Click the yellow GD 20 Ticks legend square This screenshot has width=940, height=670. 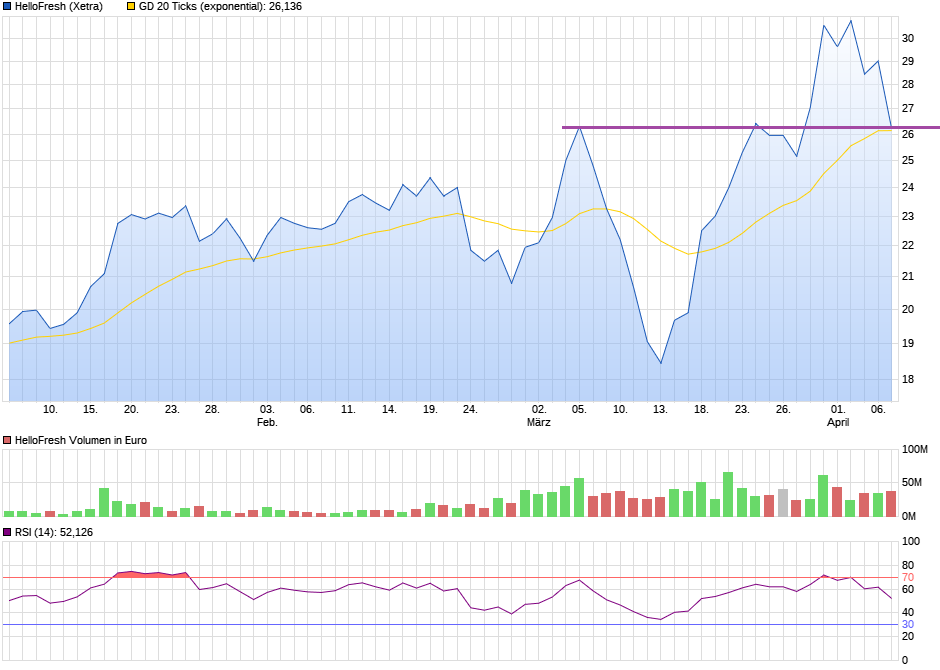(x=131, y=7)
